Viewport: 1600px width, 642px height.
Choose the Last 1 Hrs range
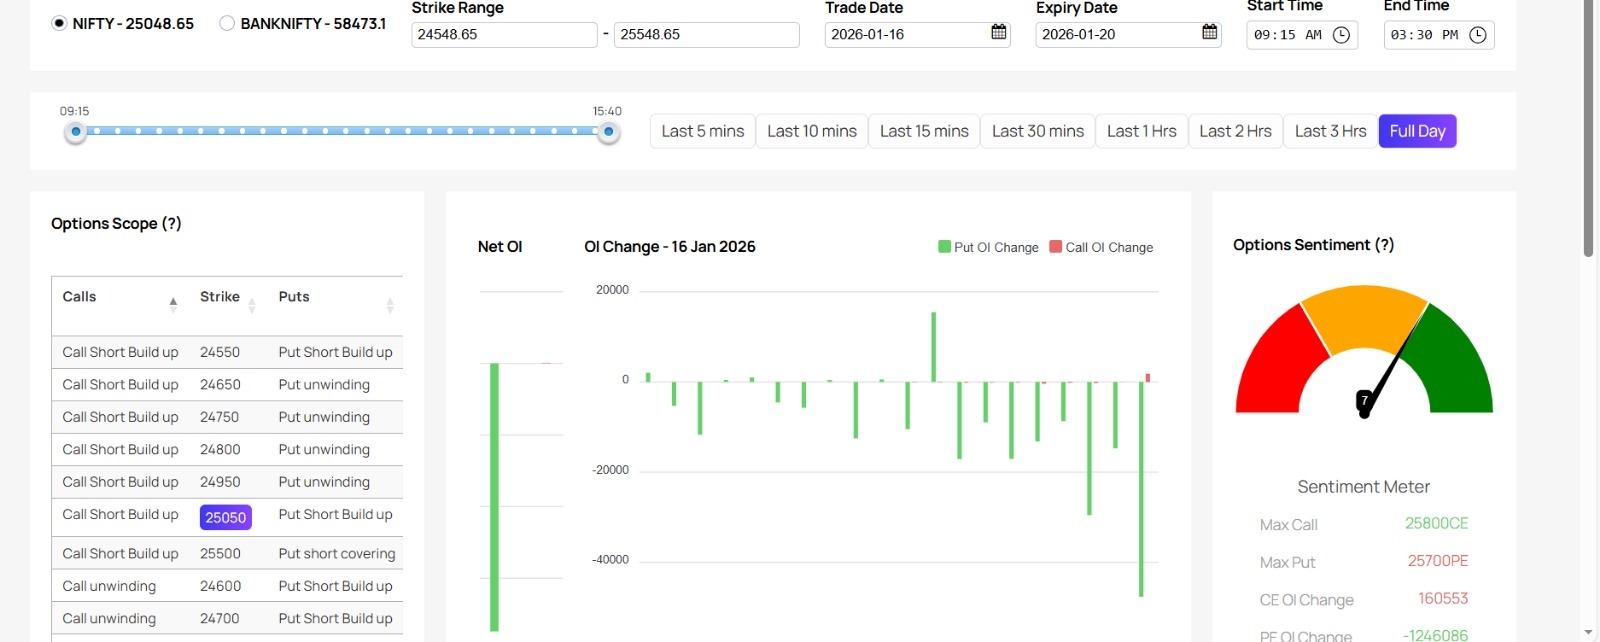[x=1141, y=131]
